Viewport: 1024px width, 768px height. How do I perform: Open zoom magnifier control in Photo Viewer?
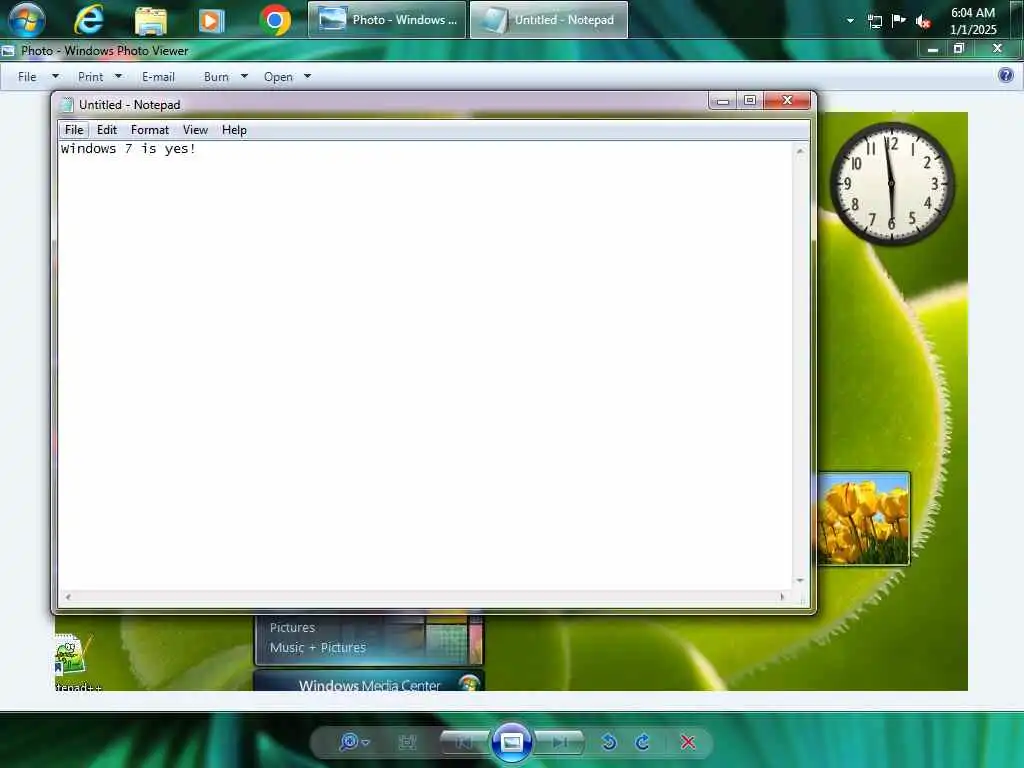[x=349, y=742]
